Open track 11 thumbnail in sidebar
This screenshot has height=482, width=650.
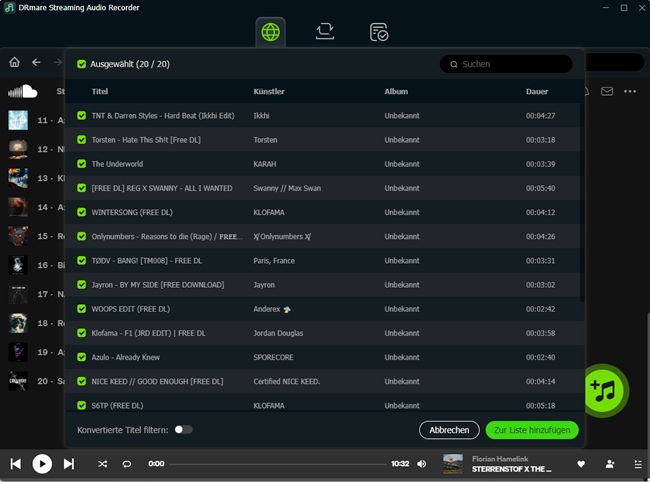(x=18, y=120)
